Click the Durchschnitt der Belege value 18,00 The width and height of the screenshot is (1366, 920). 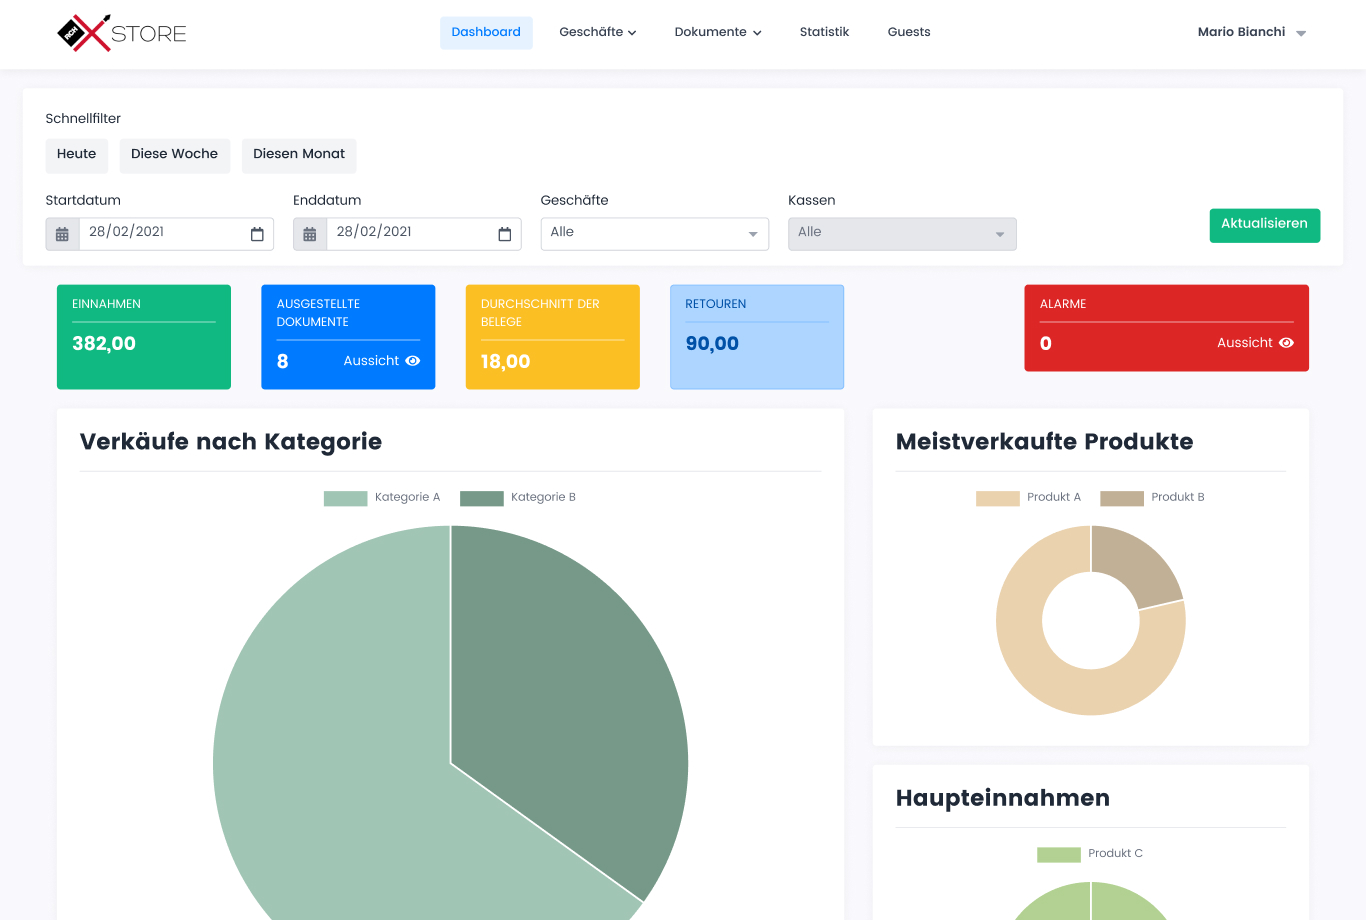click(x=505, y=362)
